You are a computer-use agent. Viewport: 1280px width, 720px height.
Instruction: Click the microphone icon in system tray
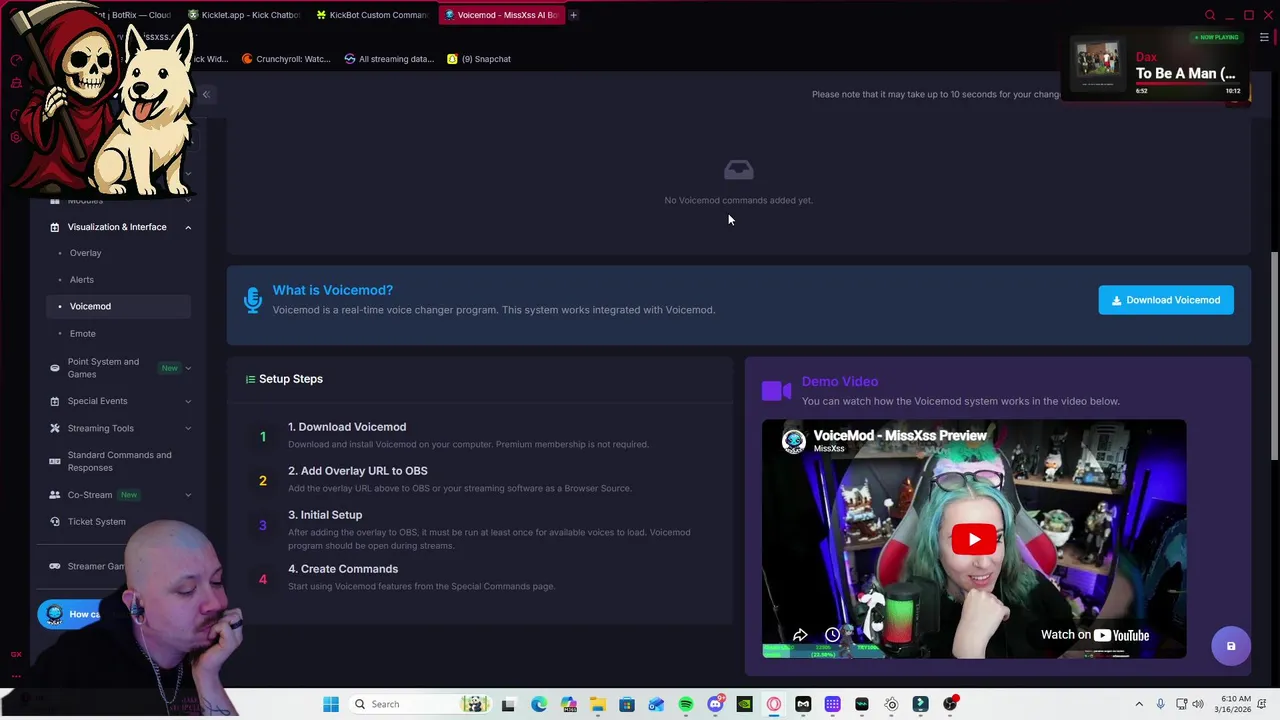pyautogui.click(x=1160, y=704)
